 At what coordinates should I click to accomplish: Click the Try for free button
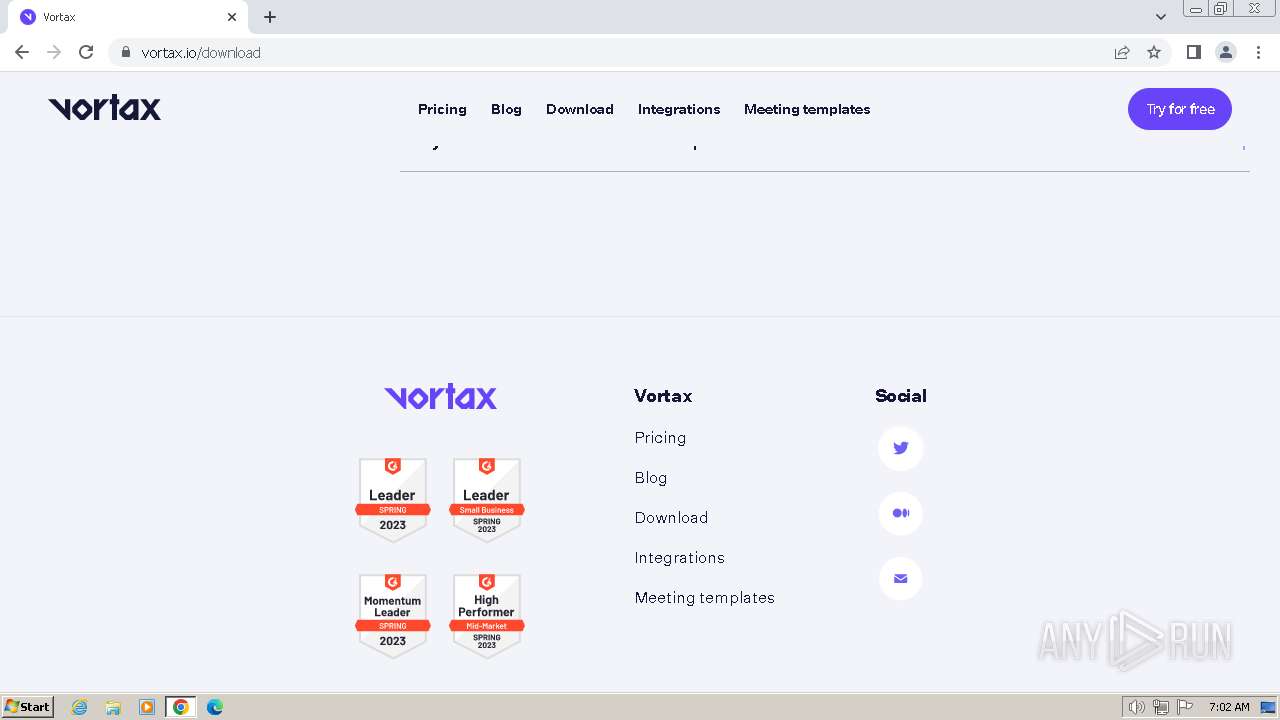(x=1180, y=109)
